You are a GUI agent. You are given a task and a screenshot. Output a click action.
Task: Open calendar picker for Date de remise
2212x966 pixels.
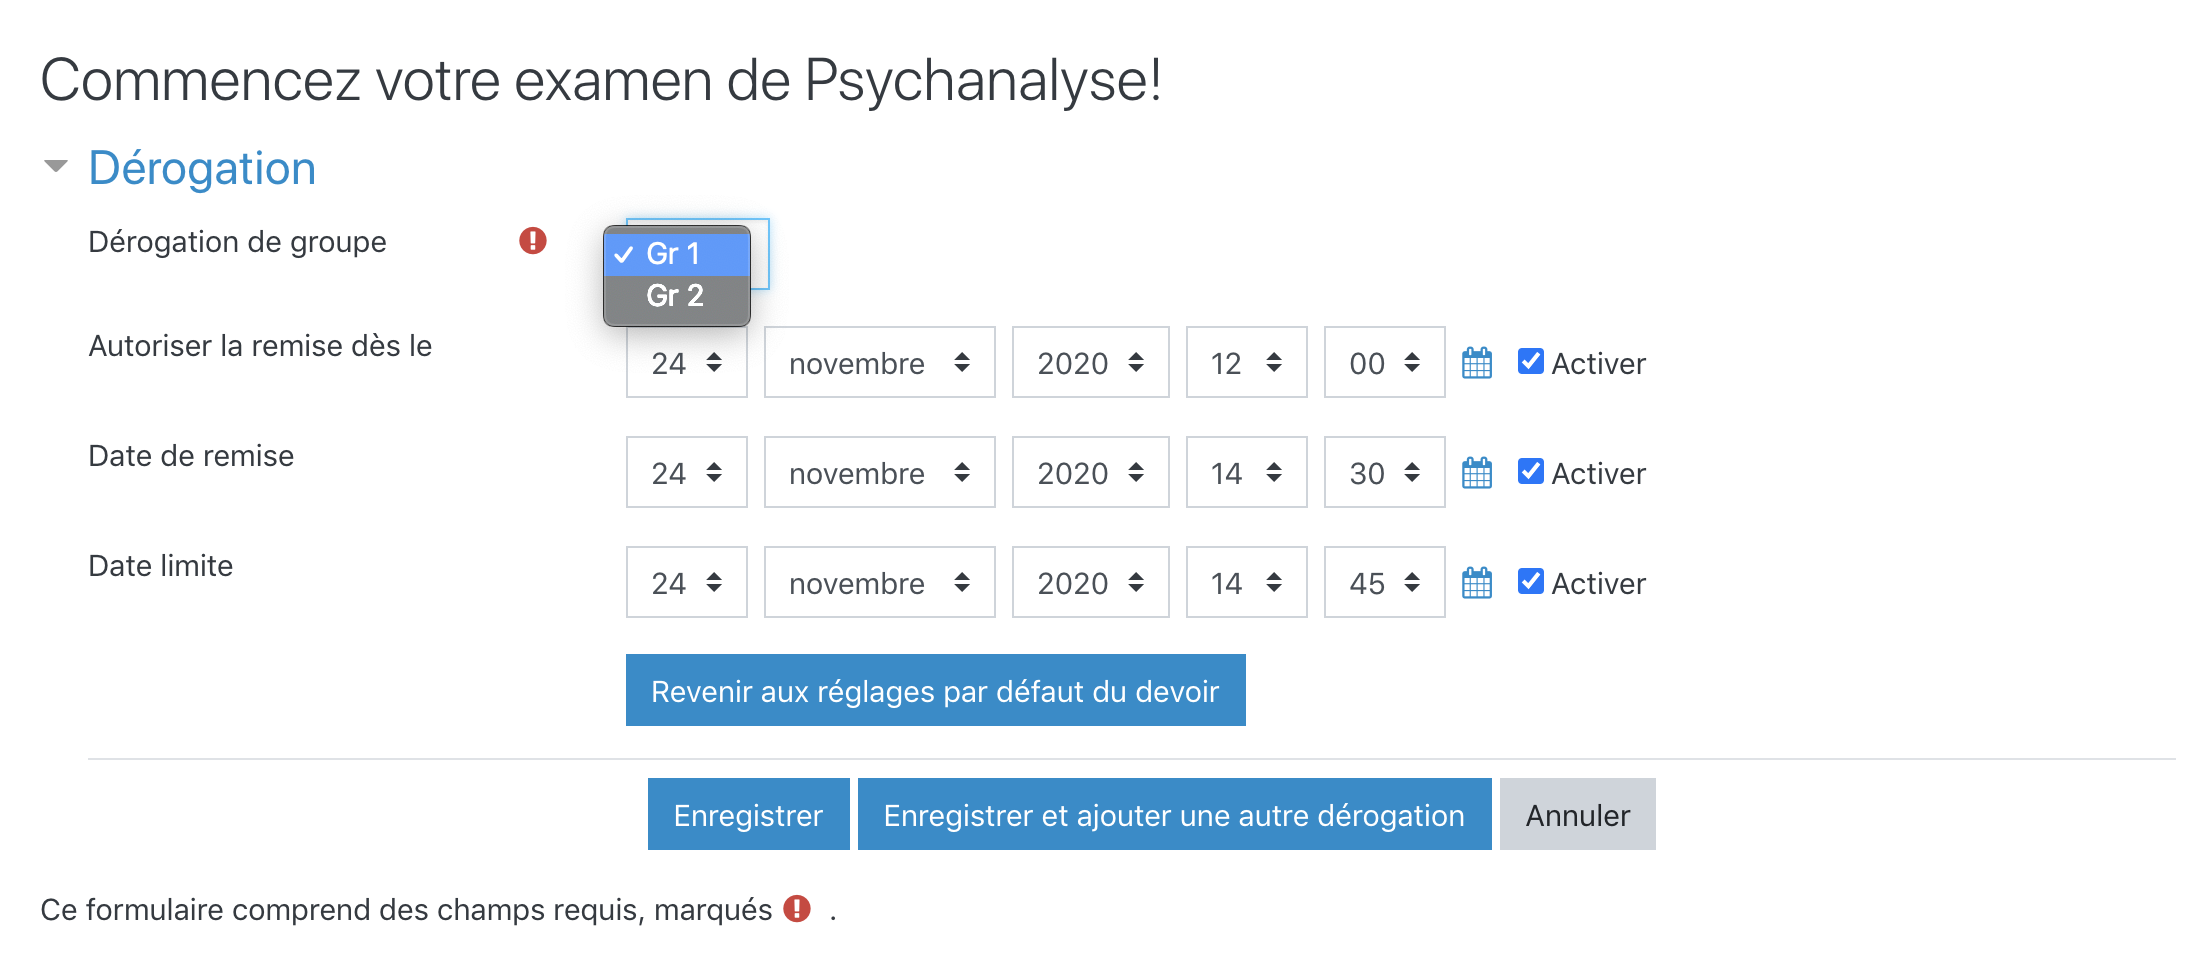1476,473
